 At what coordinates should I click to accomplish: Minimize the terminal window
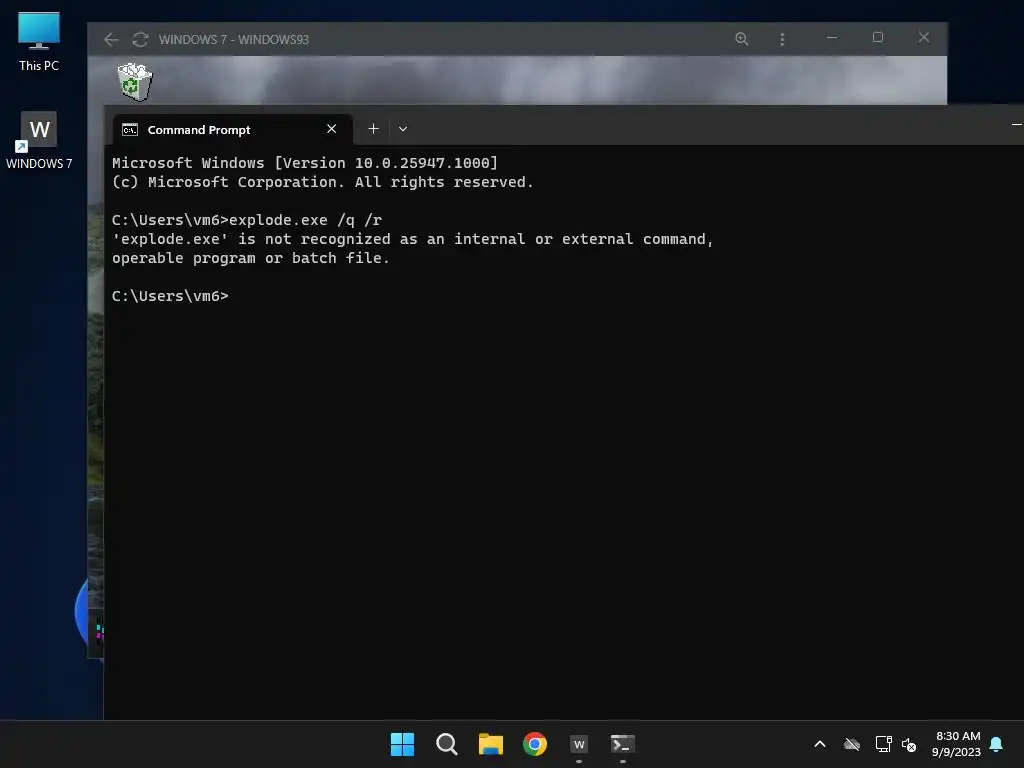pos(1016,124)
